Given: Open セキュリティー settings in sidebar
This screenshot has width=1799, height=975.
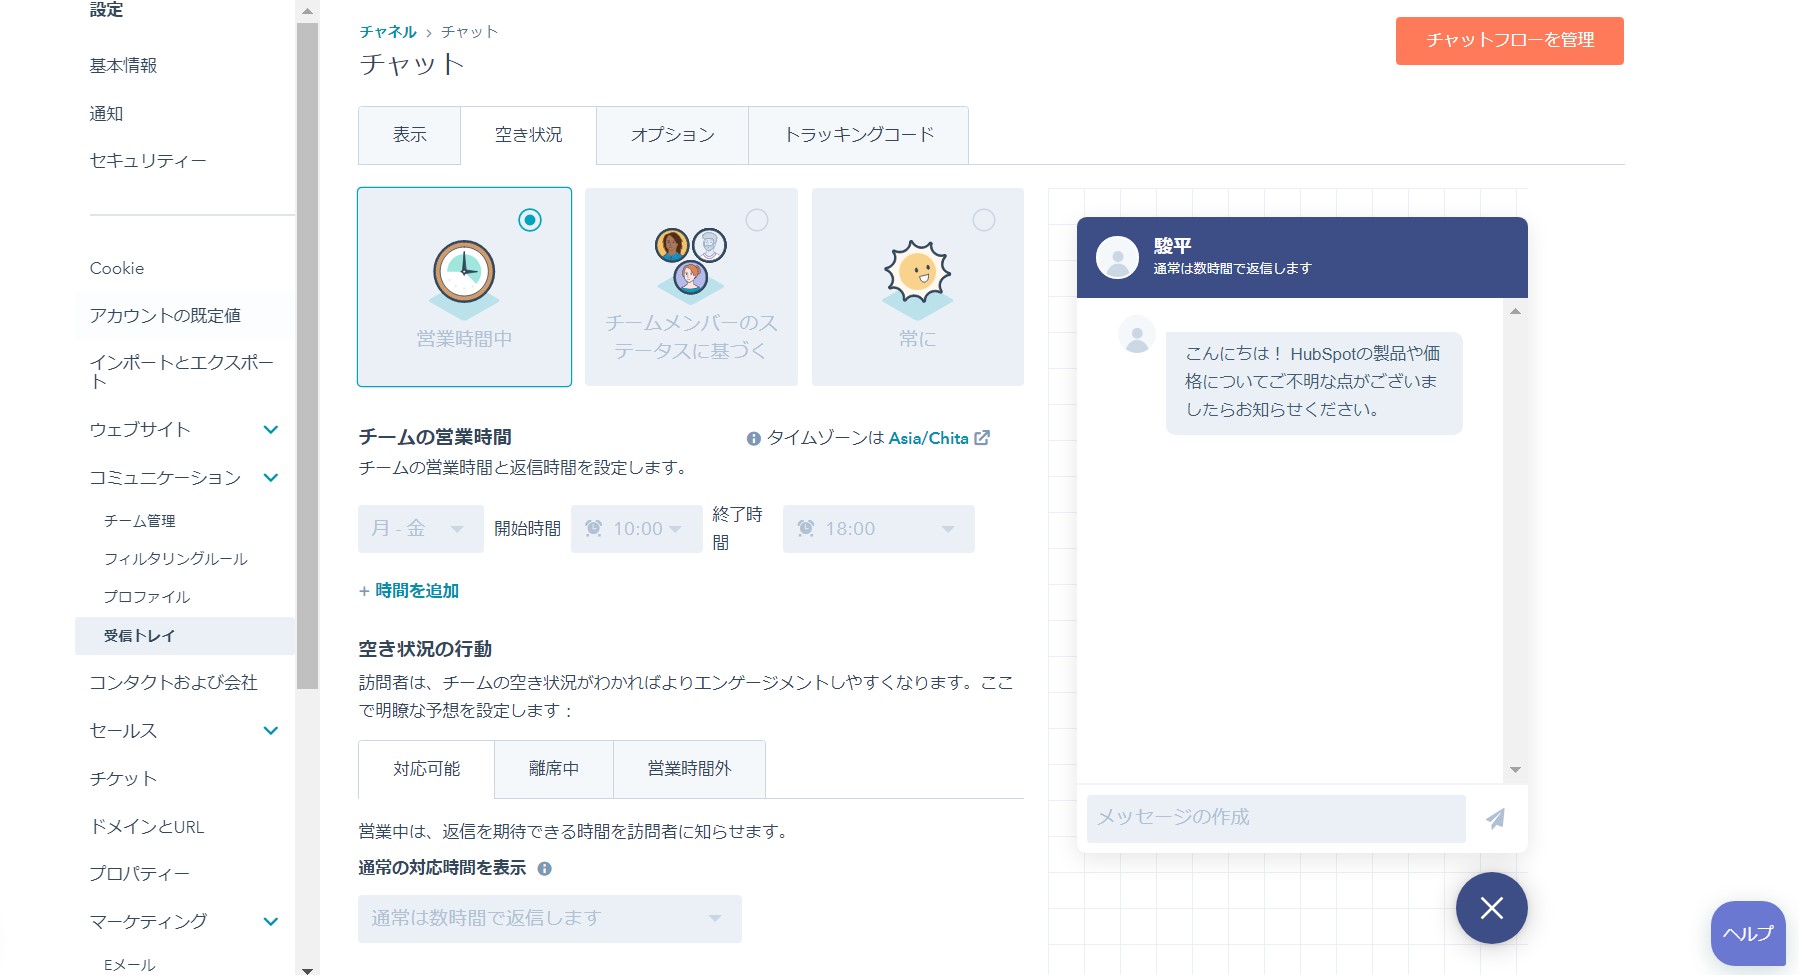Looking at the screenshot, I should click(148, 161).
